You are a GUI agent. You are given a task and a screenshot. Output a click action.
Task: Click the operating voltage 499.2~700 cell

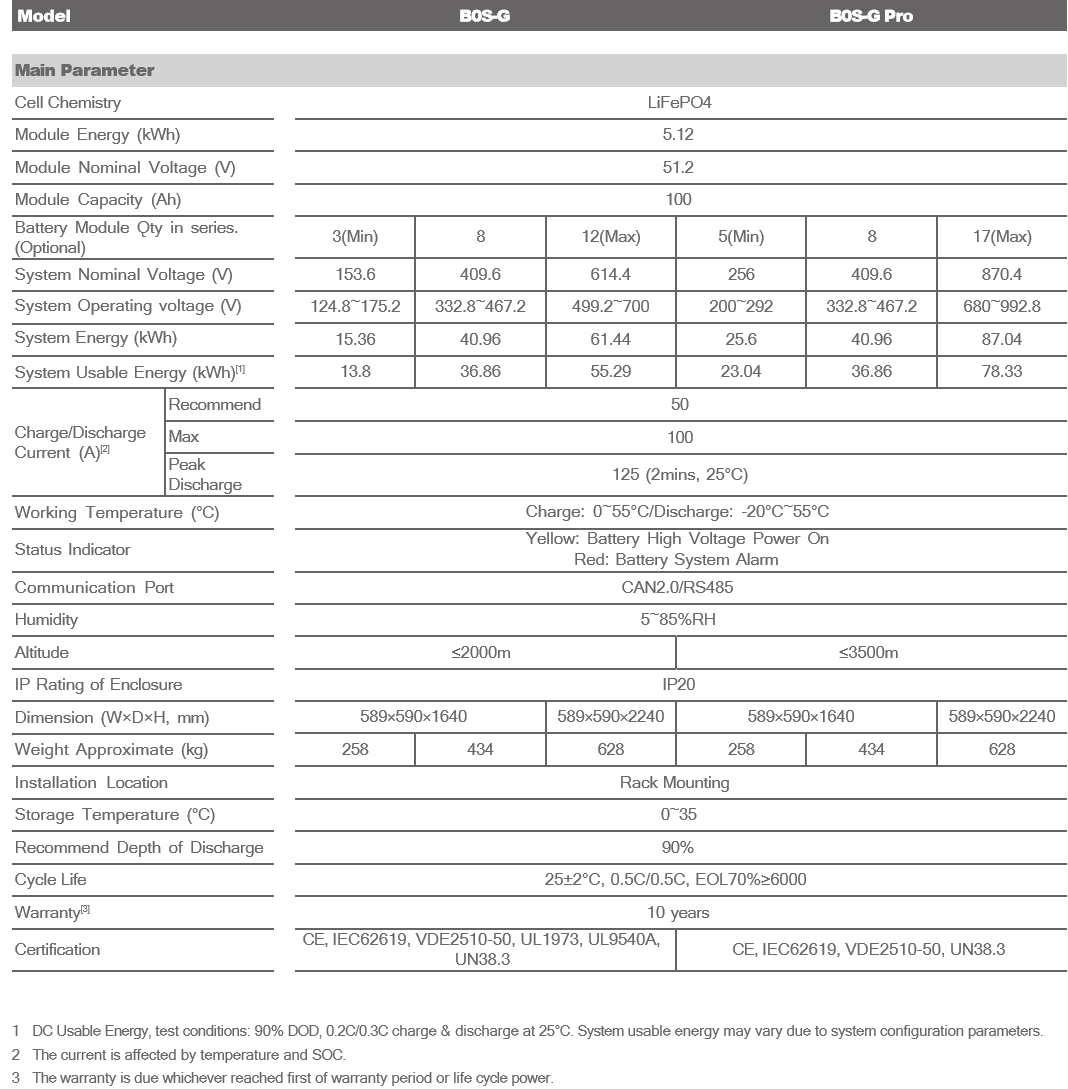pos(610,306)
